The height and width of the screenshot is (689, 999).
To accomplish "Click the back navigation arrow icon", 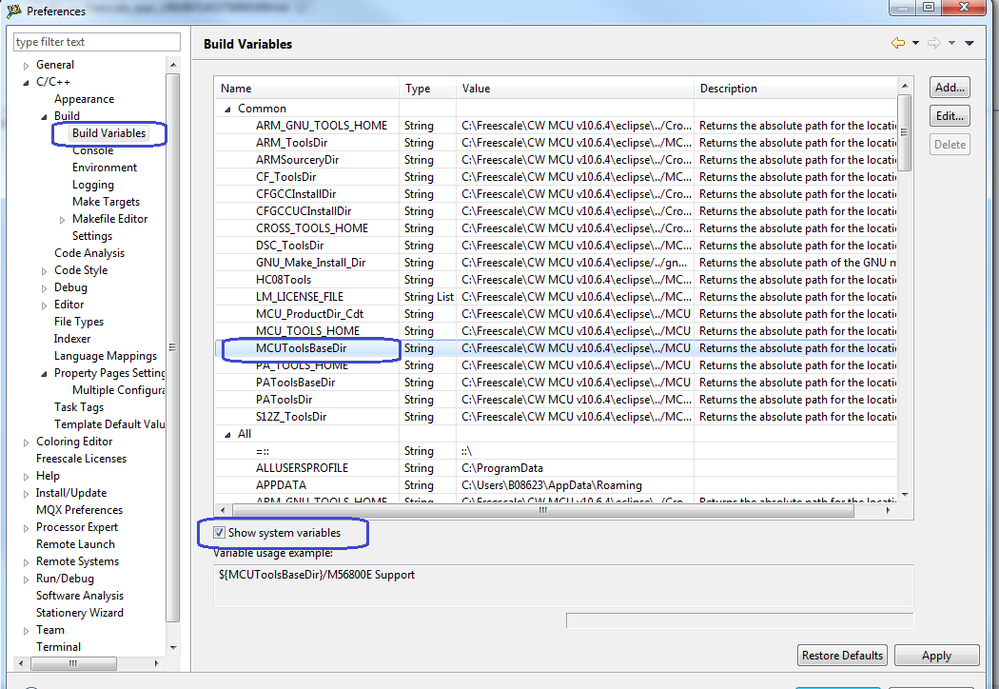I will coord(898,43).
